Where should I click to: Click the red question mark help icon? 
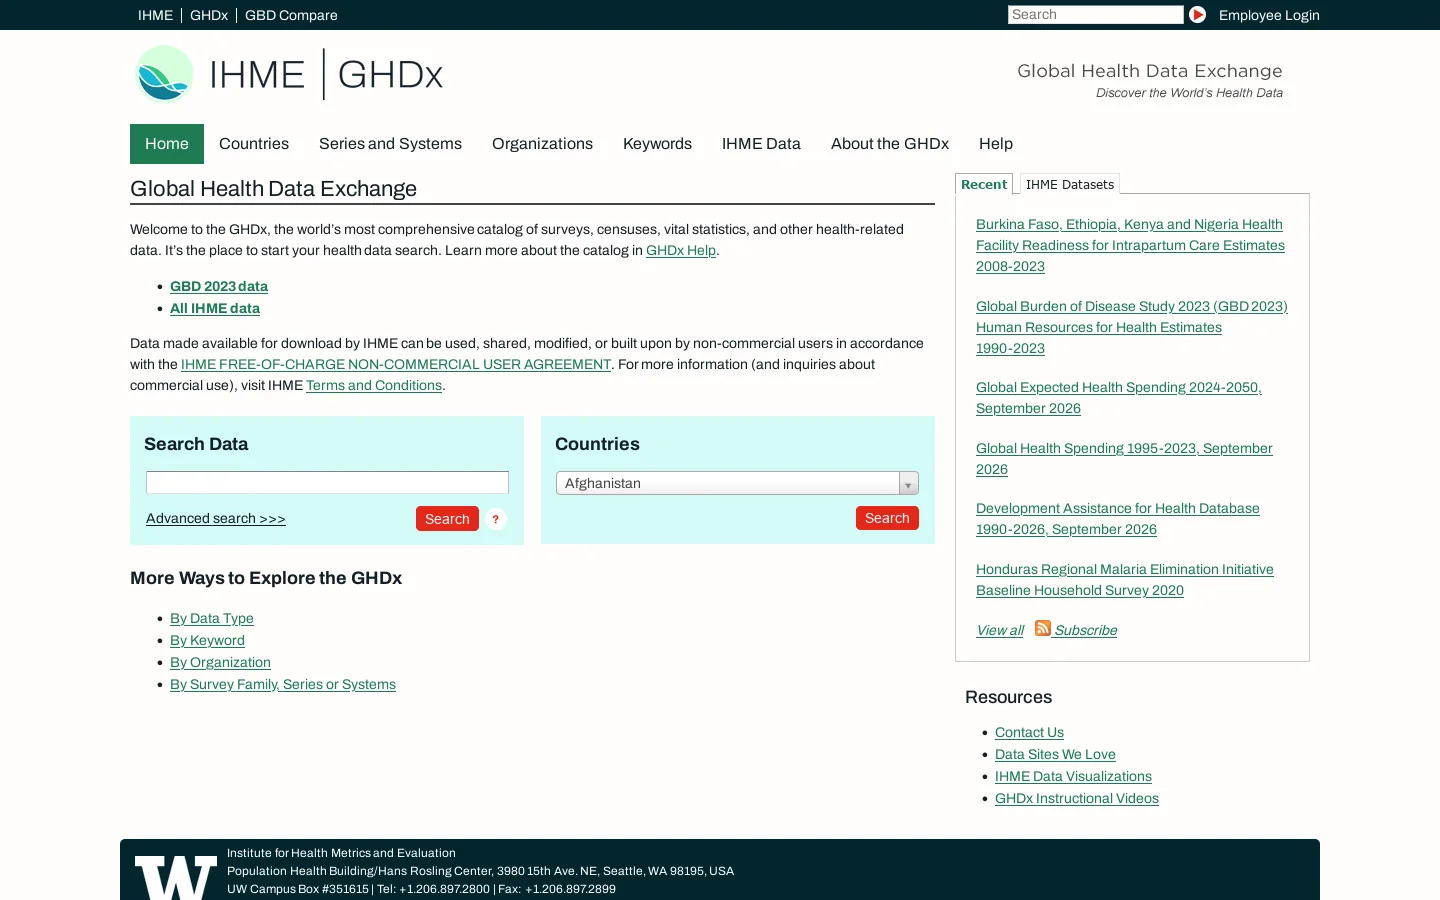pos(495,519)
